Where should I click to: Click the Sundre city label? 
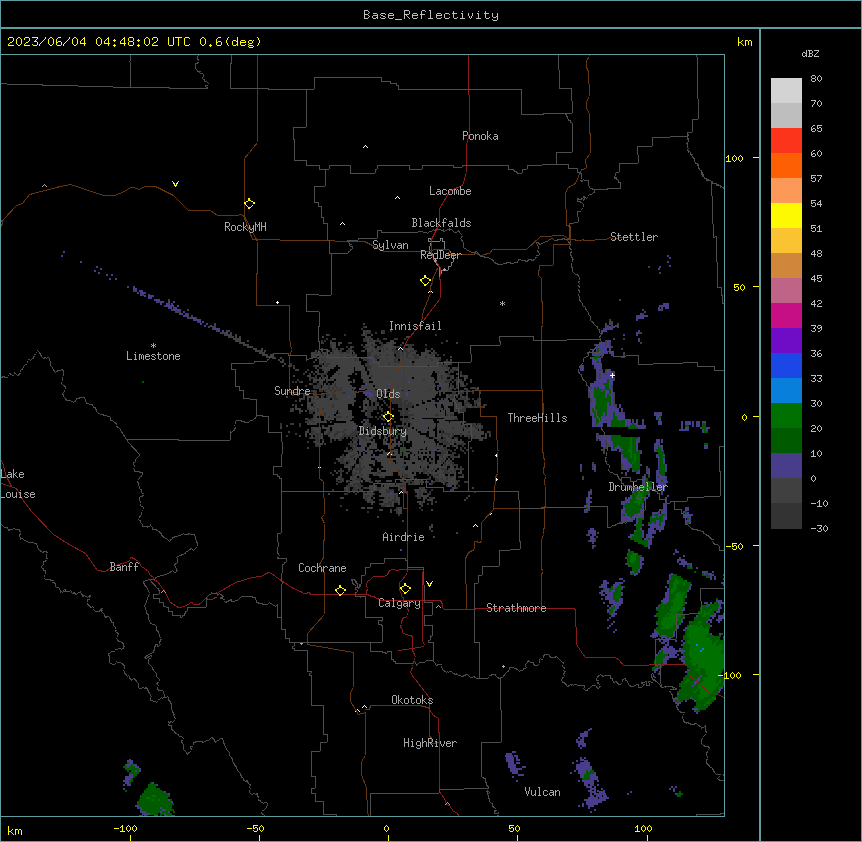pyautogui.click(x=292, y=391)
